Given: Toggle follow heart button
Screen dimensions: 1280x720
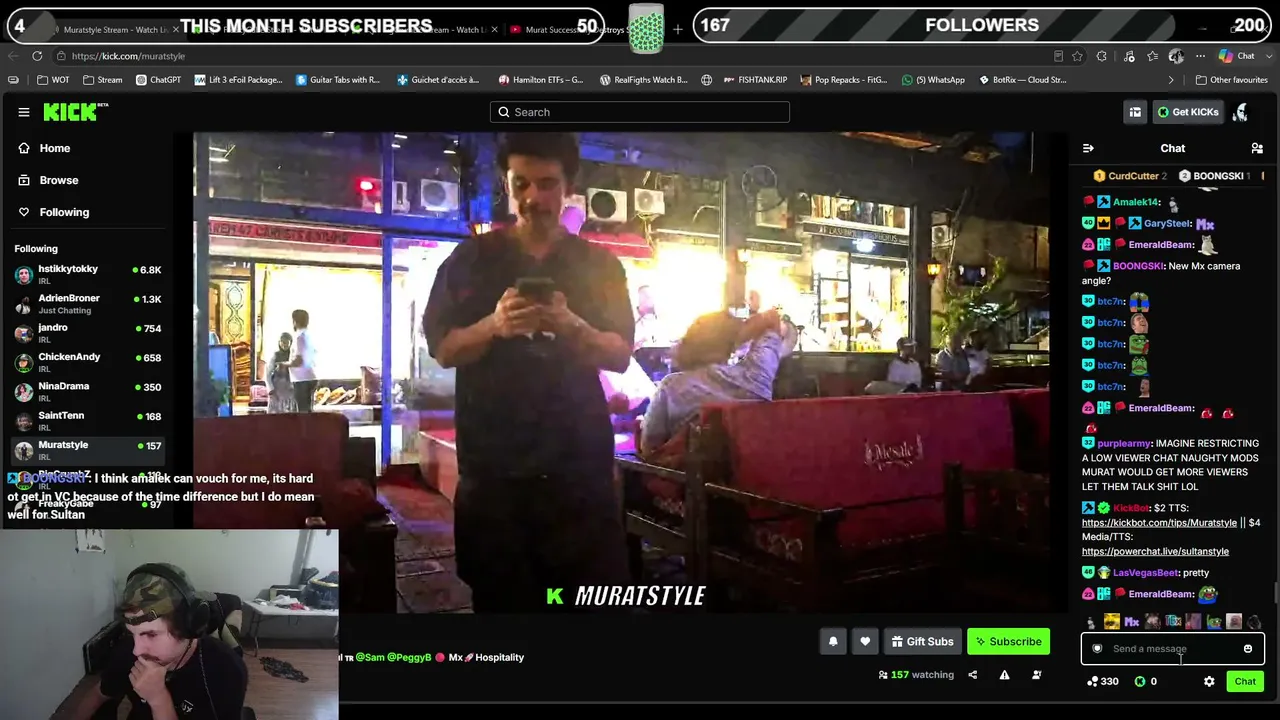Looking at the screenshot, I should (x=865, y=642).
